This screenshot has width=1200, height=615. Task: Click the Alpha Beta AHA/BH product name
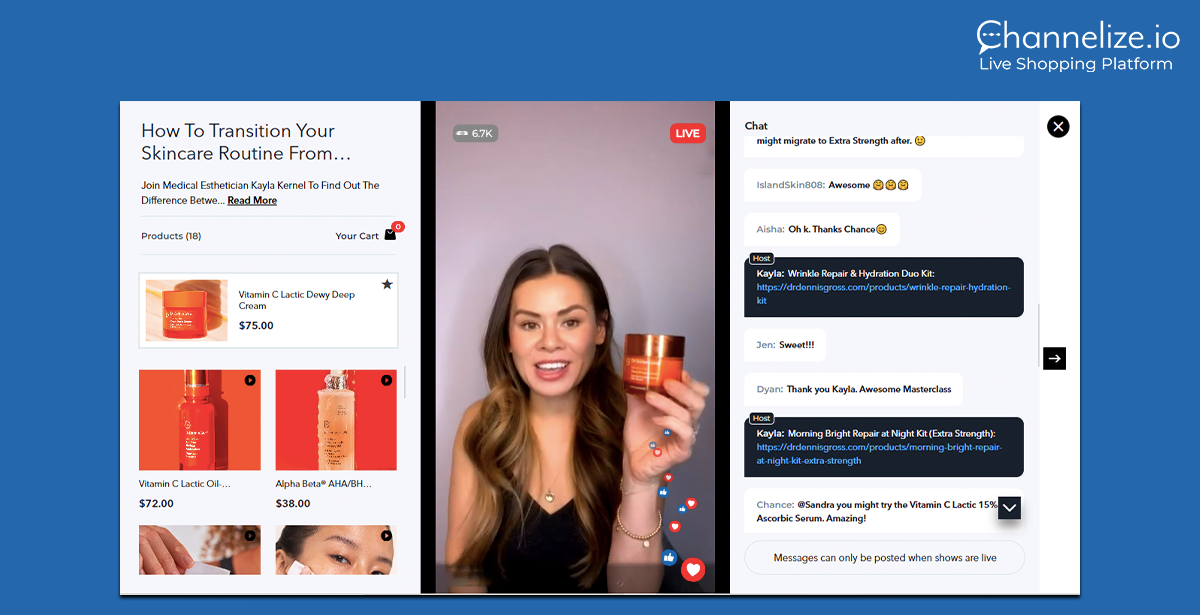(x=324, y=483)
